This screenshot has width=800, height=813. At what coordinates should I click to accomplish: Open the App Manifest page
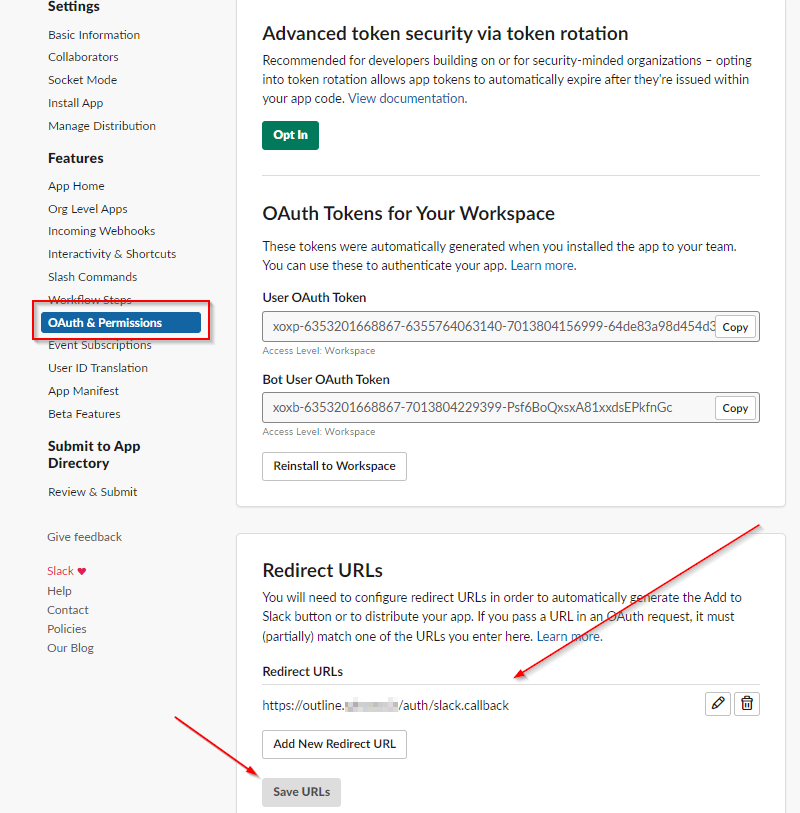pyautogui.click(x=83, y=391)
